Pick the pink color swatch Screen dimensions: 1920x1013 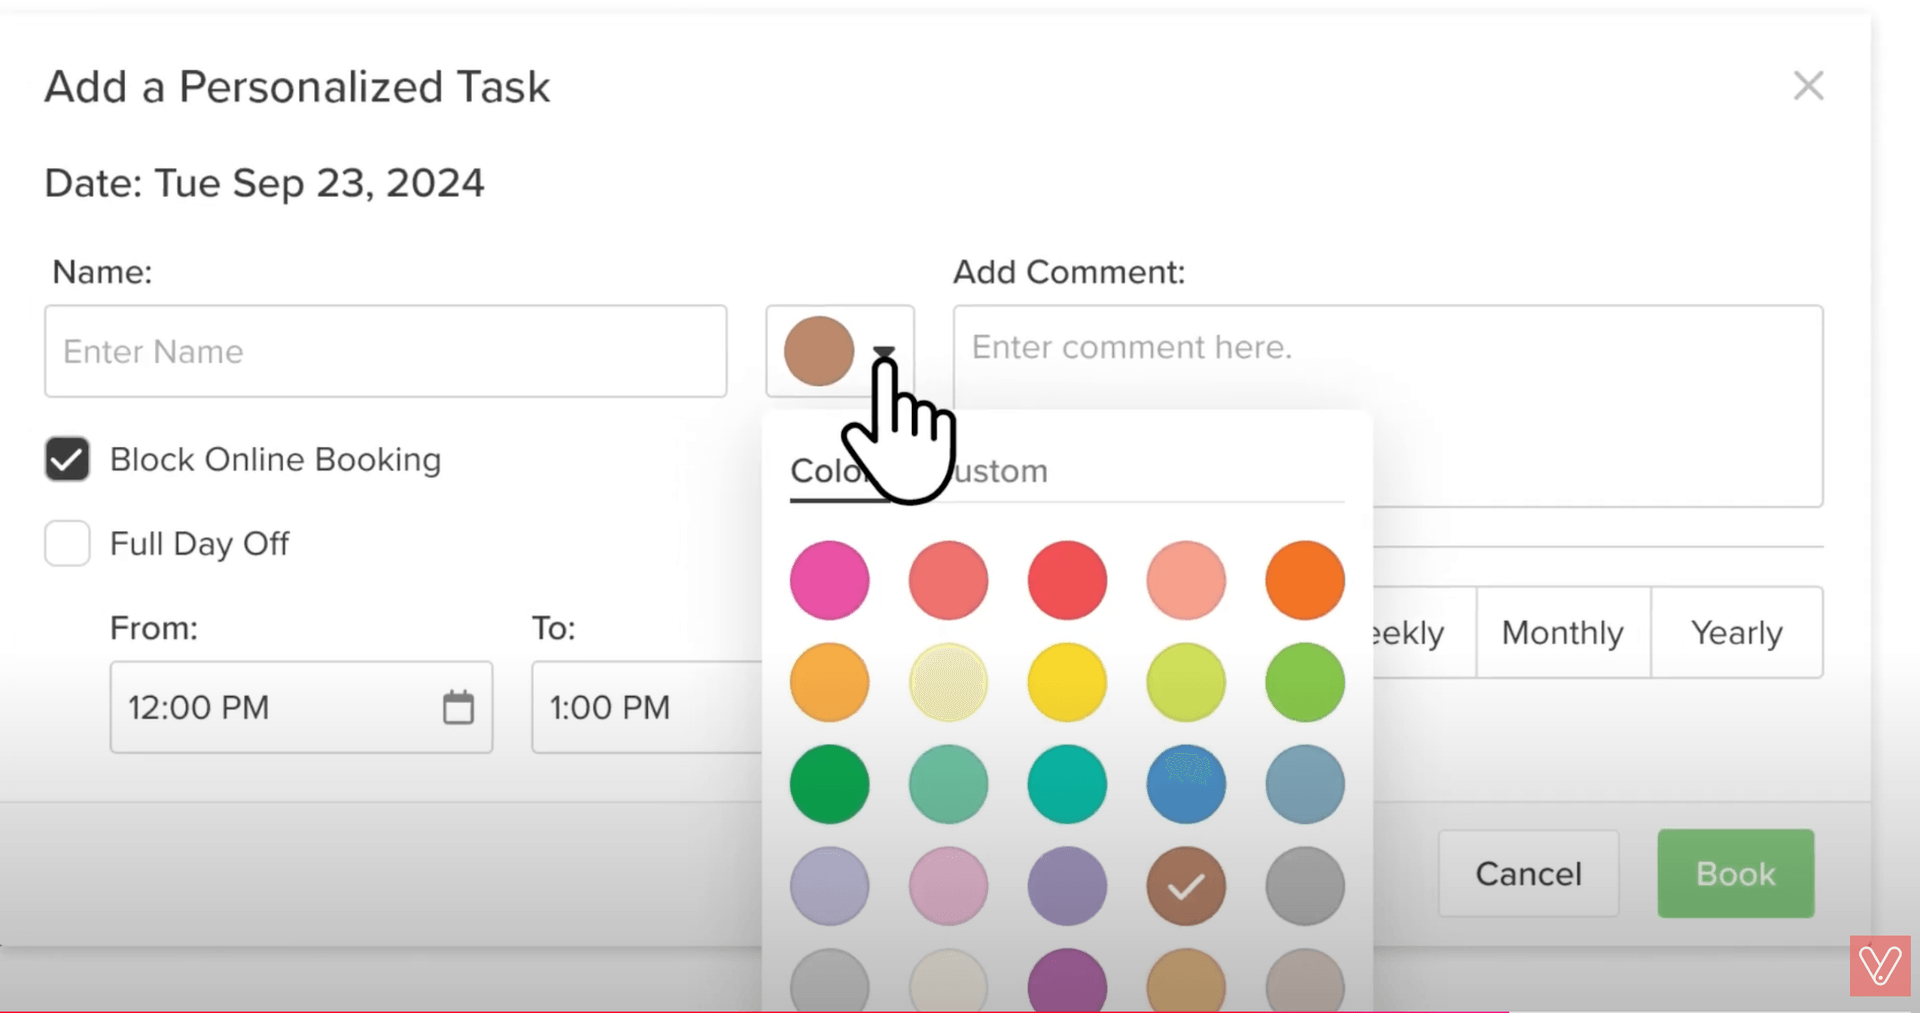[829, 580]
